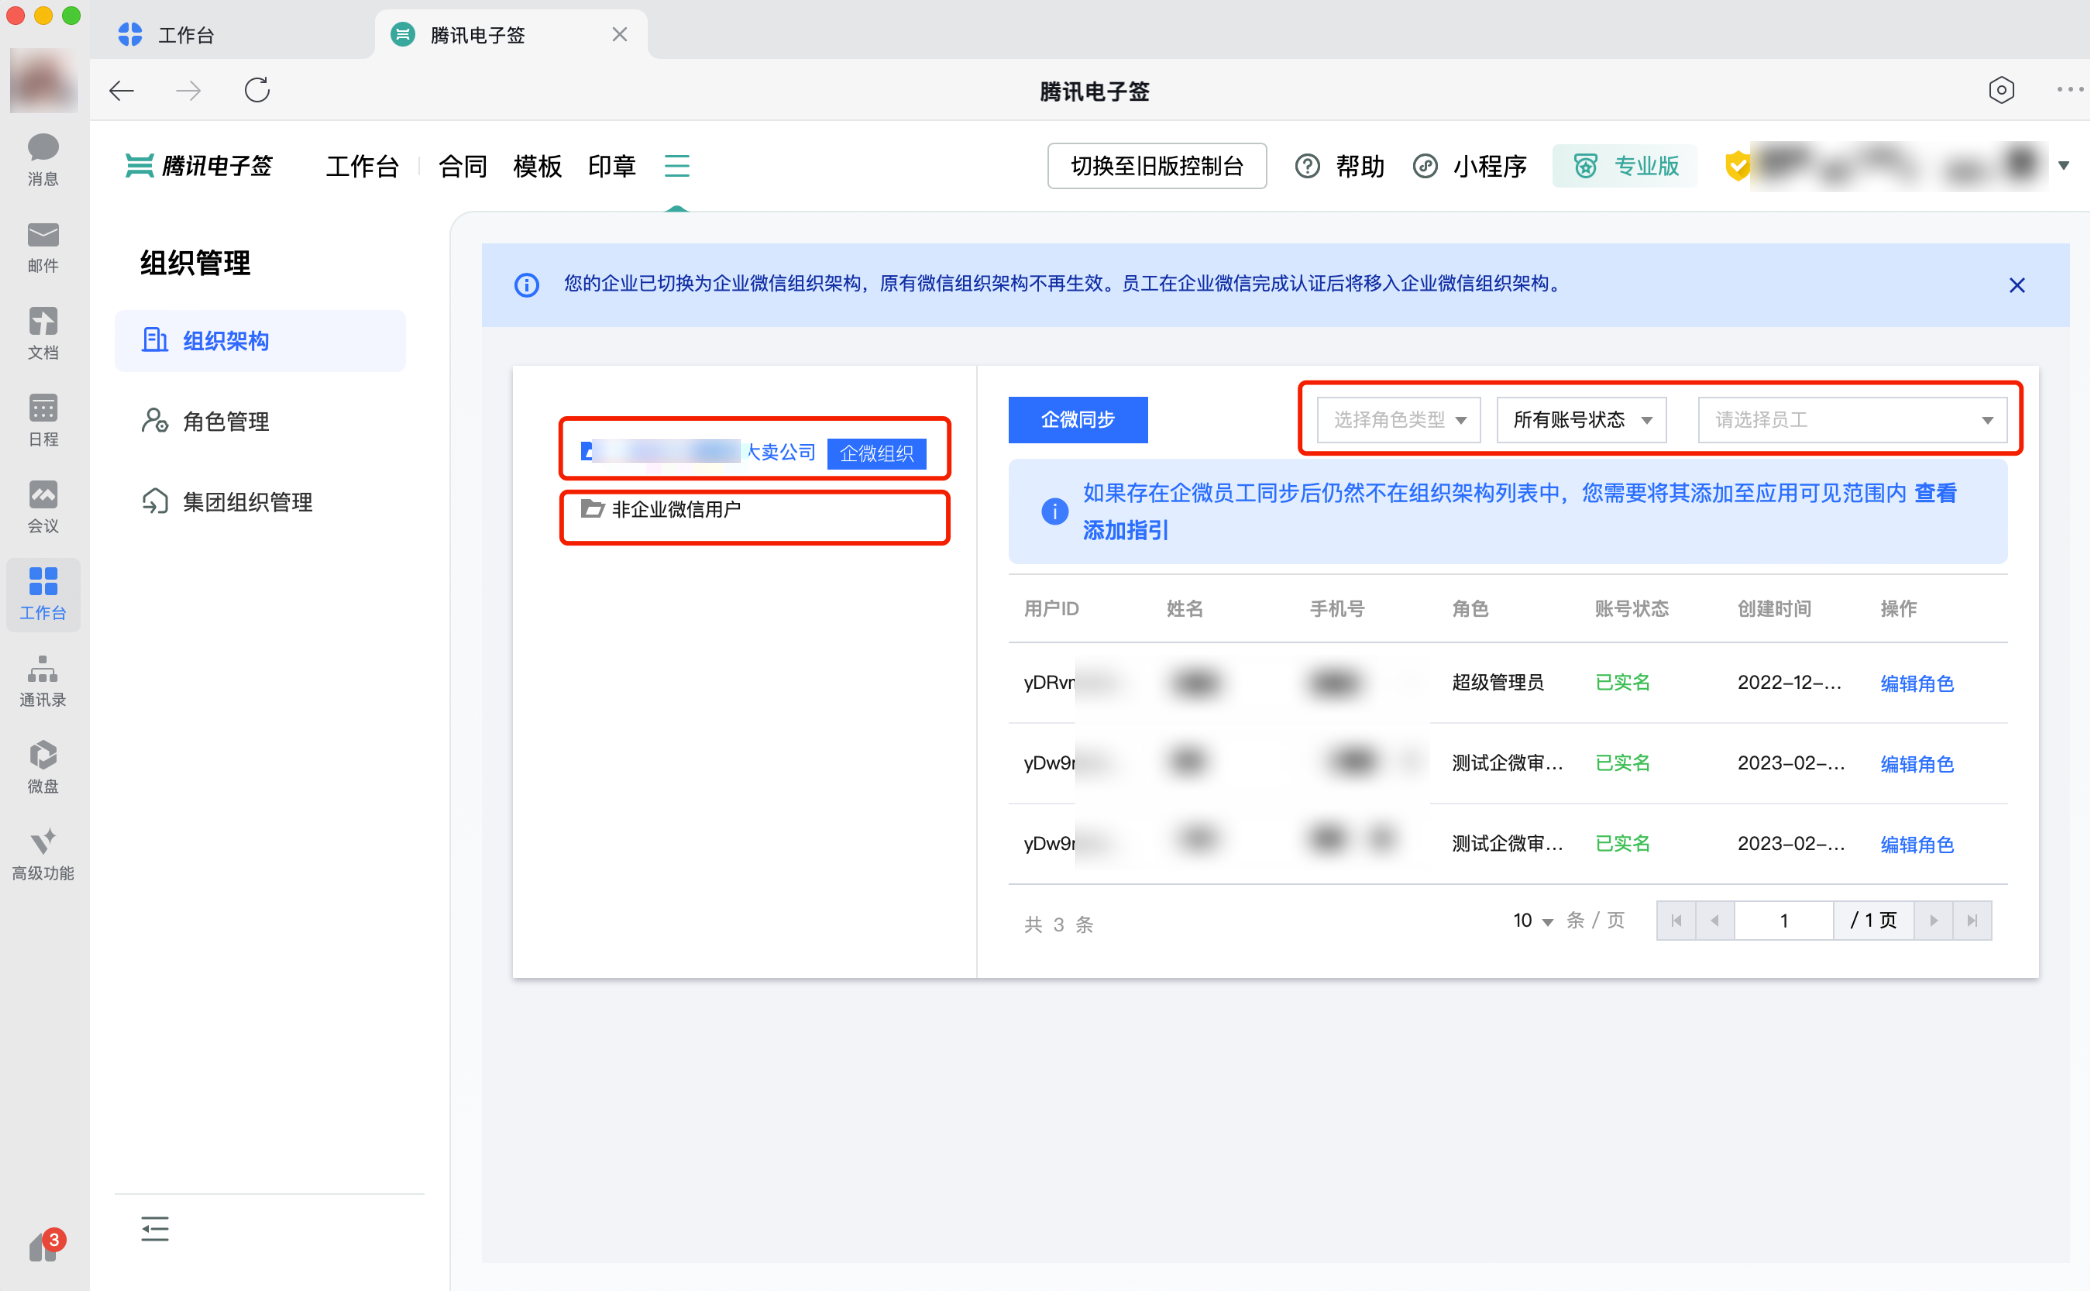Click the 创建时间 column header
The height and width of the screenshot is (1291, 2090).
point(1774,608)
